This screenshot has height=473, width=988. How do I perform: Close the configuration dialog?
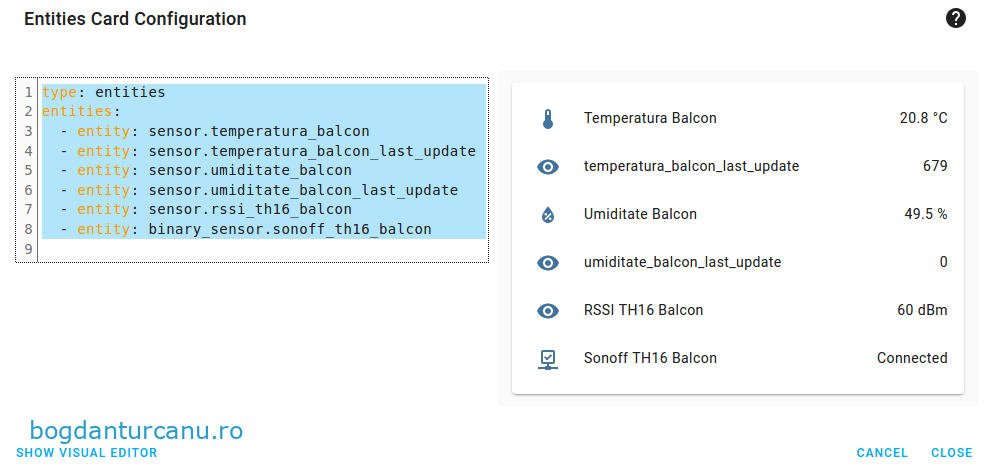951,453
